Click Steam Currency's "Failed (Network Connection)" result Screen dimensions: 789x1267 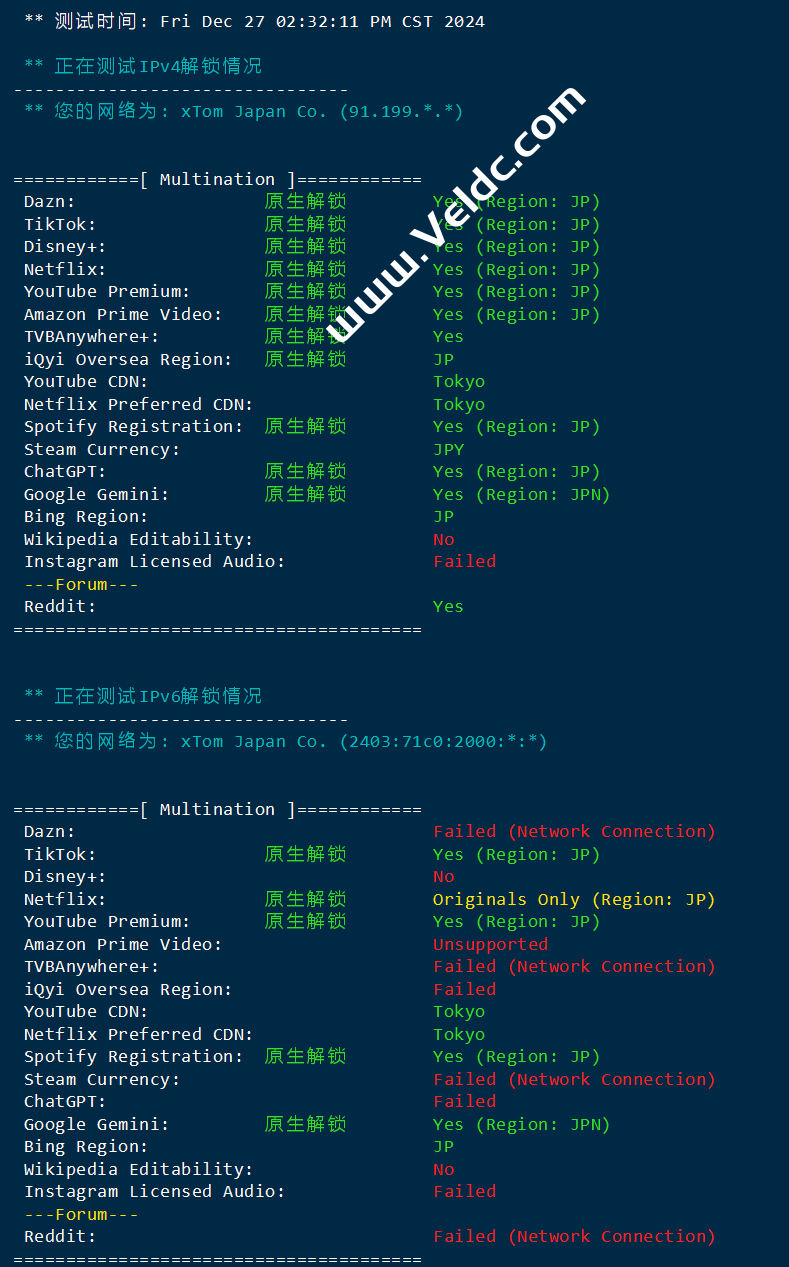pyautogui.click(x=574, y=1080)
